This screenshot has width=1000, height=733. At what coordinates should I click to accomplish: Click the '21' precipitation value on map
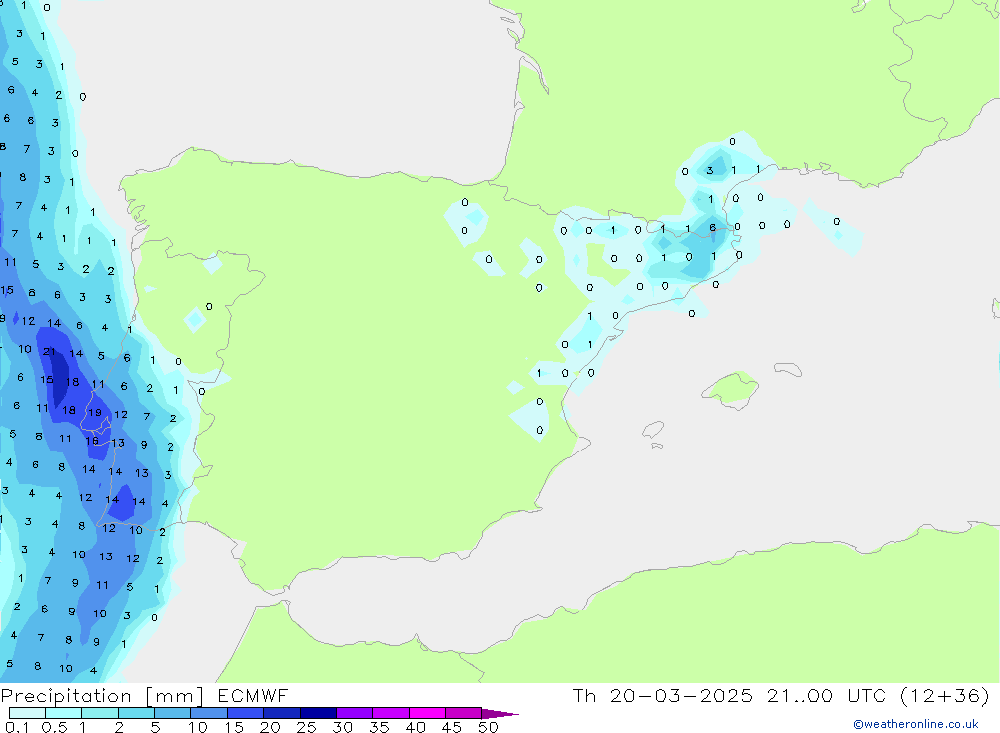click(x=49, y=352)
